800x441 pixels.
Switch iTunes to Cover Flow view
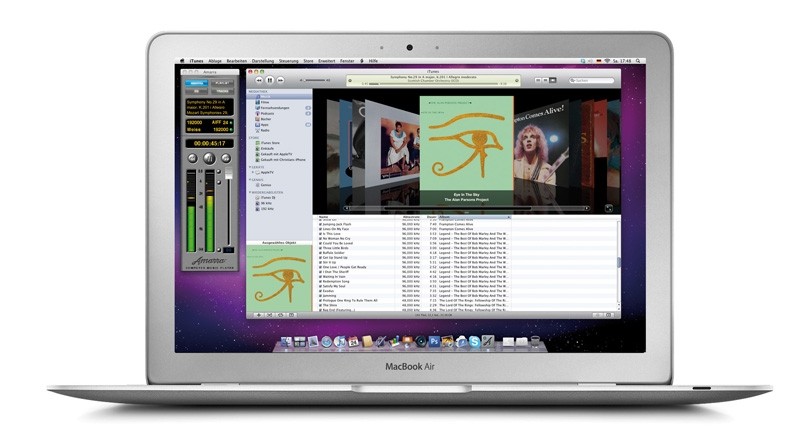(553, 80)
